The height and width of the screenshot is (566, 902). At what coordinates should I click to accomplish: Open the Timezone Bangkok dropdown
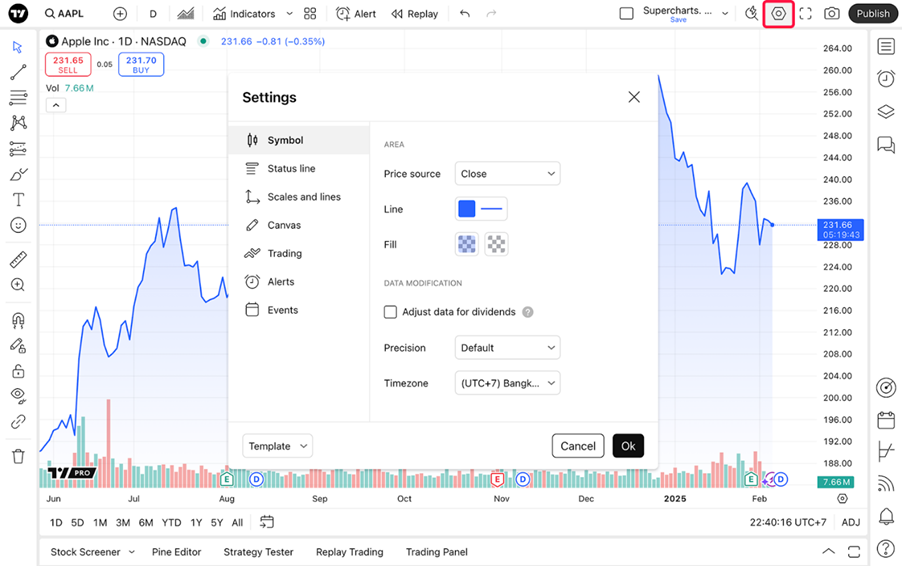pyautogui.click(x=507, y=383)
